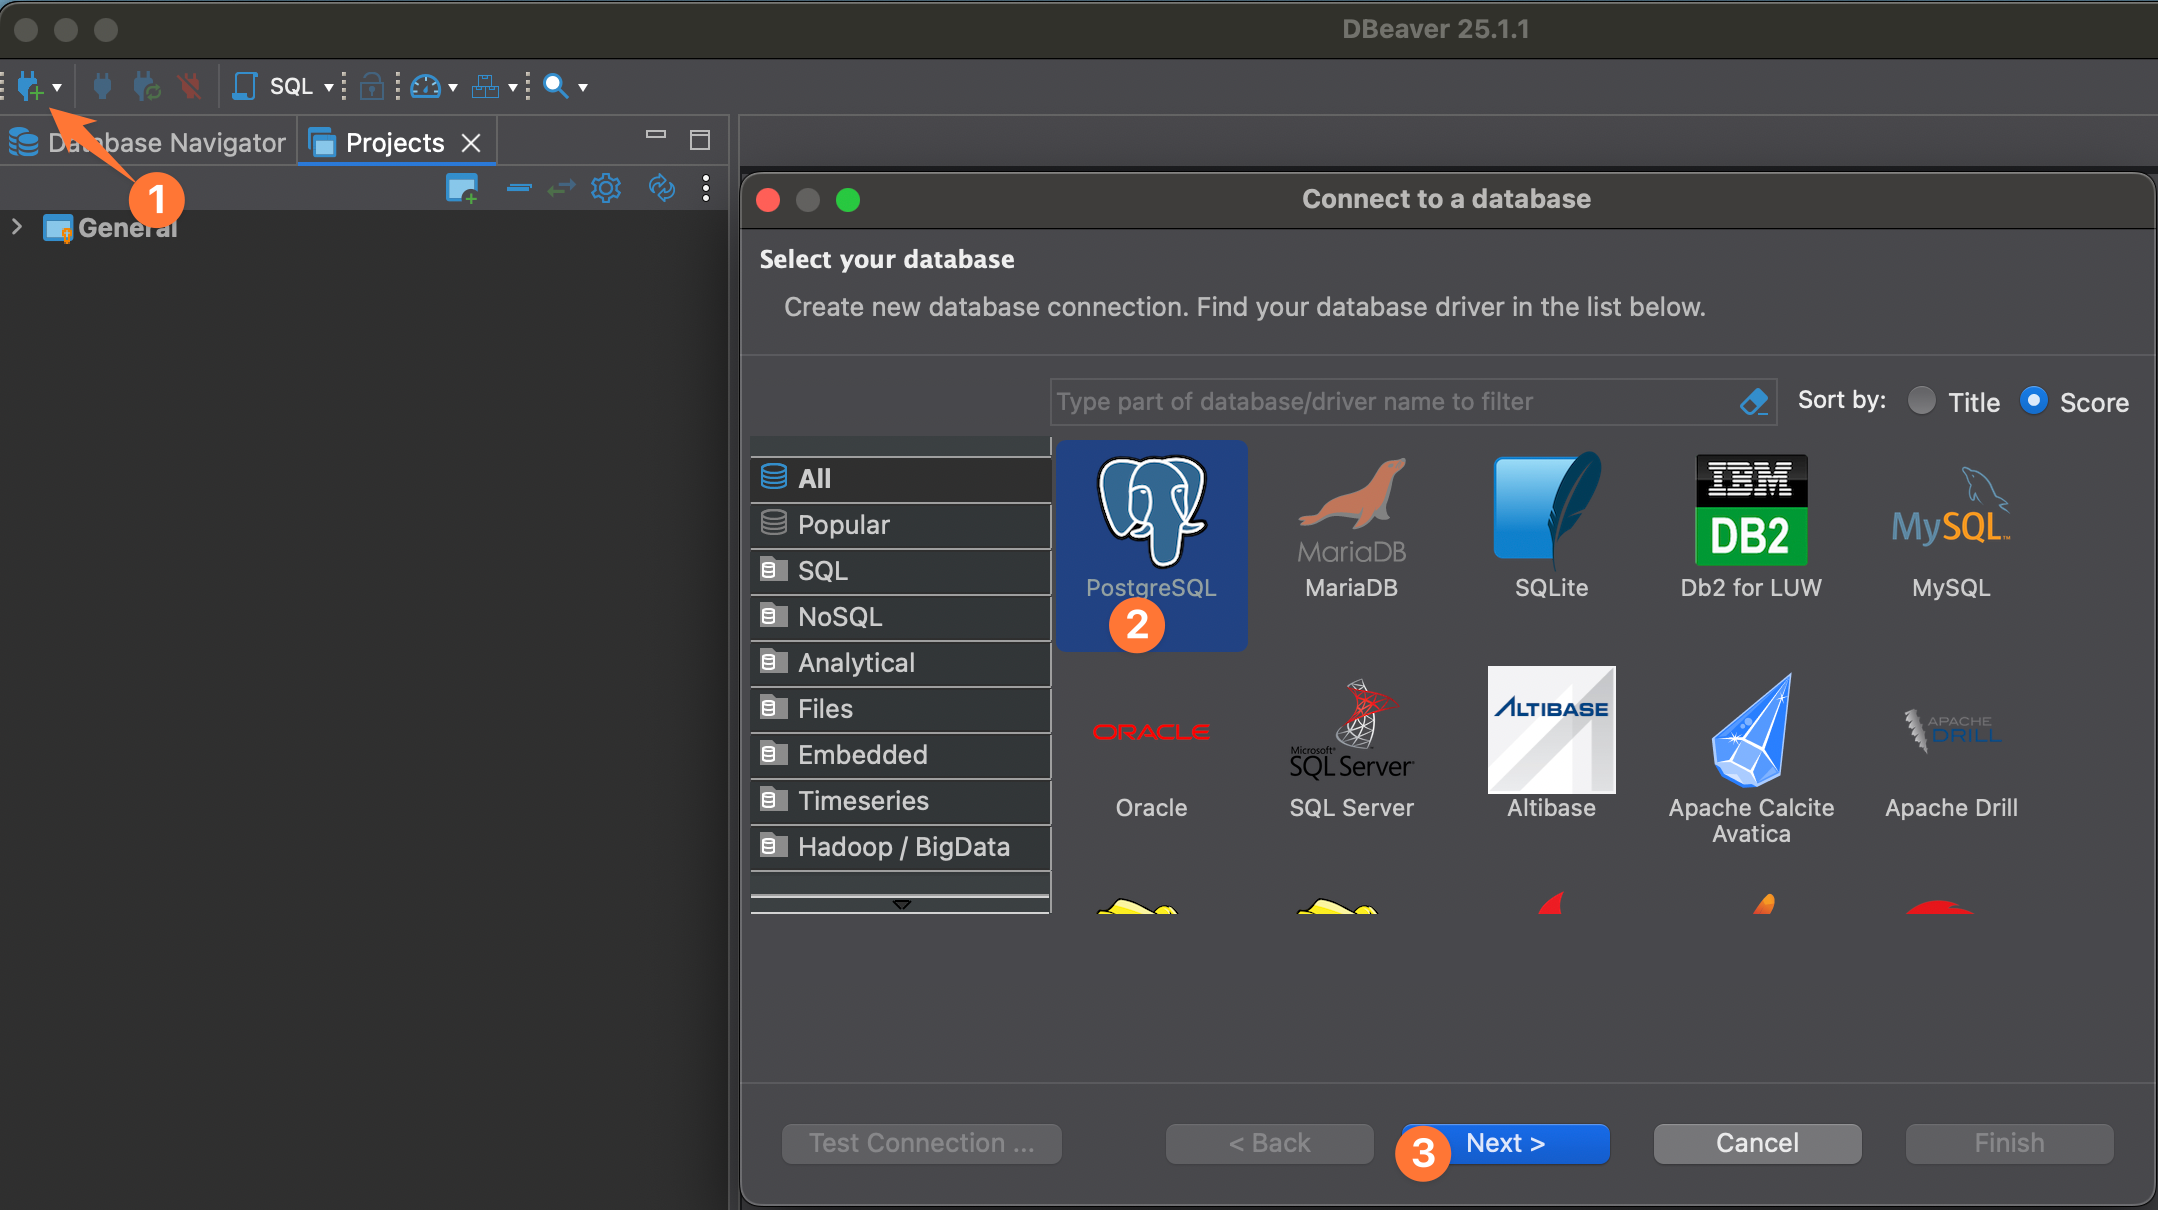Click the Finish button
This screenshot has height=1210, width=2158.
tap(2009, 1143)
